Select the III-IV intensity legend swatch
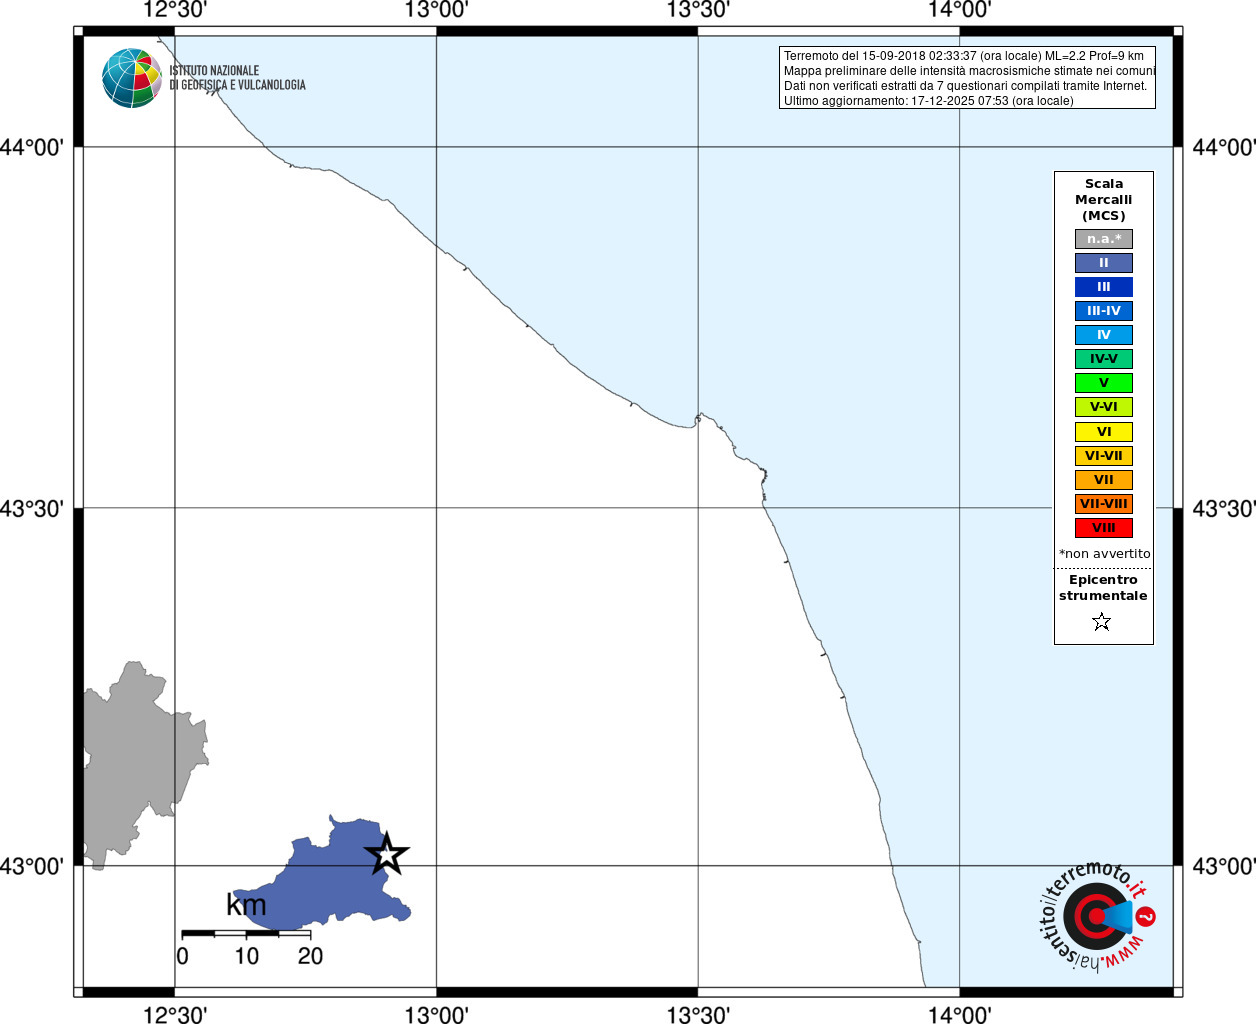The image size is (1256, 1024). tap(1104, 311)
